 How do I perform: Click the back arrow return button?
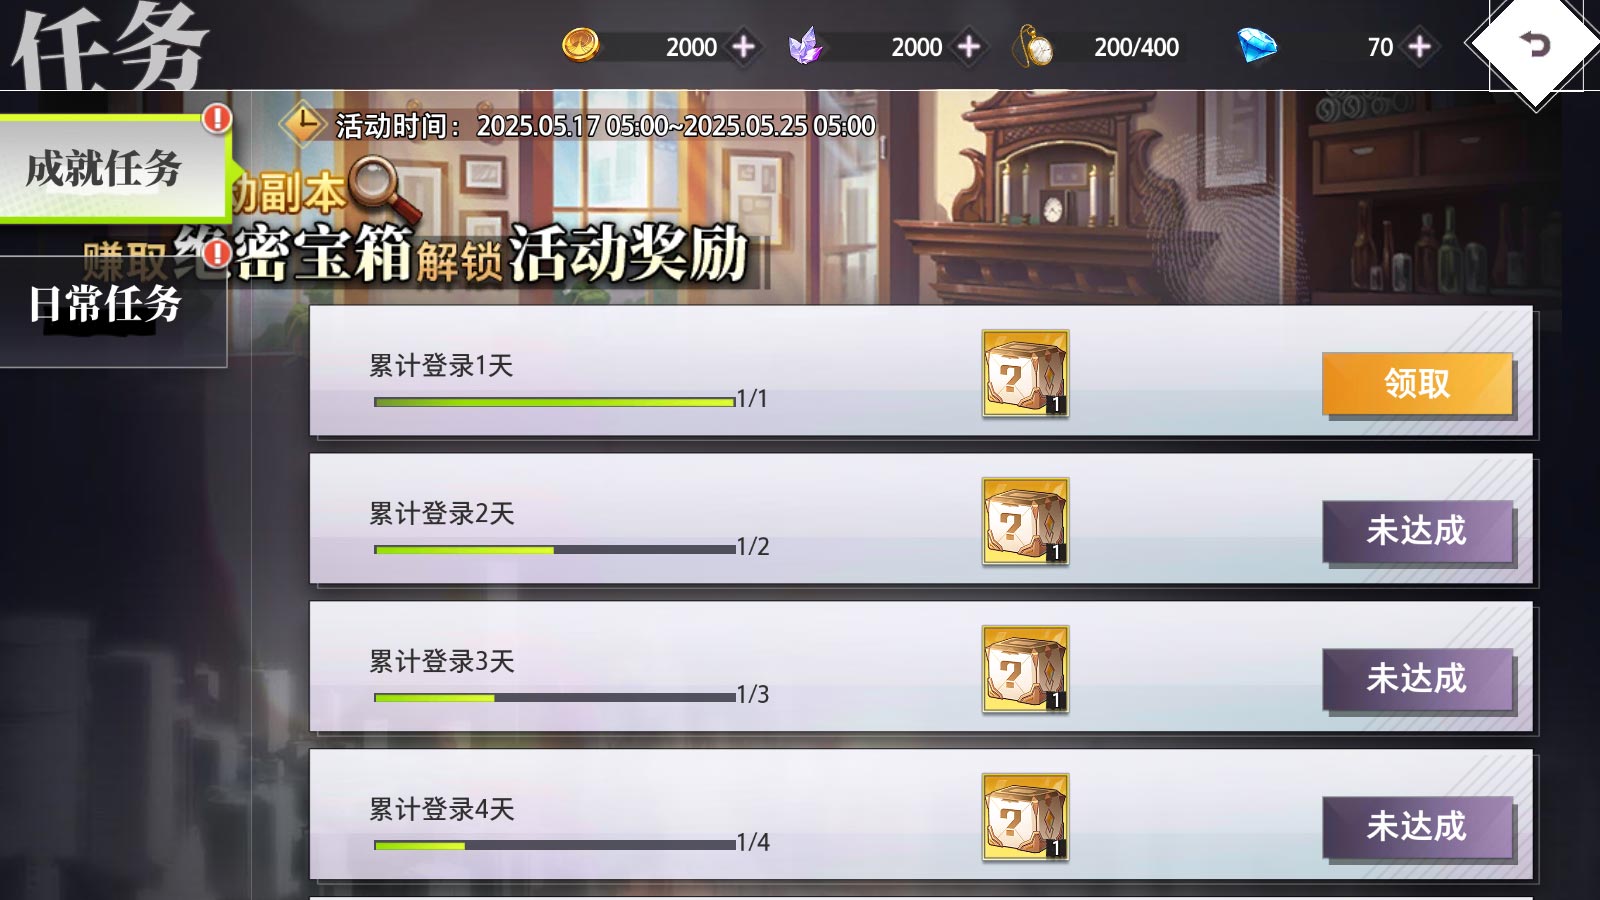click(x=1535, y=45)
